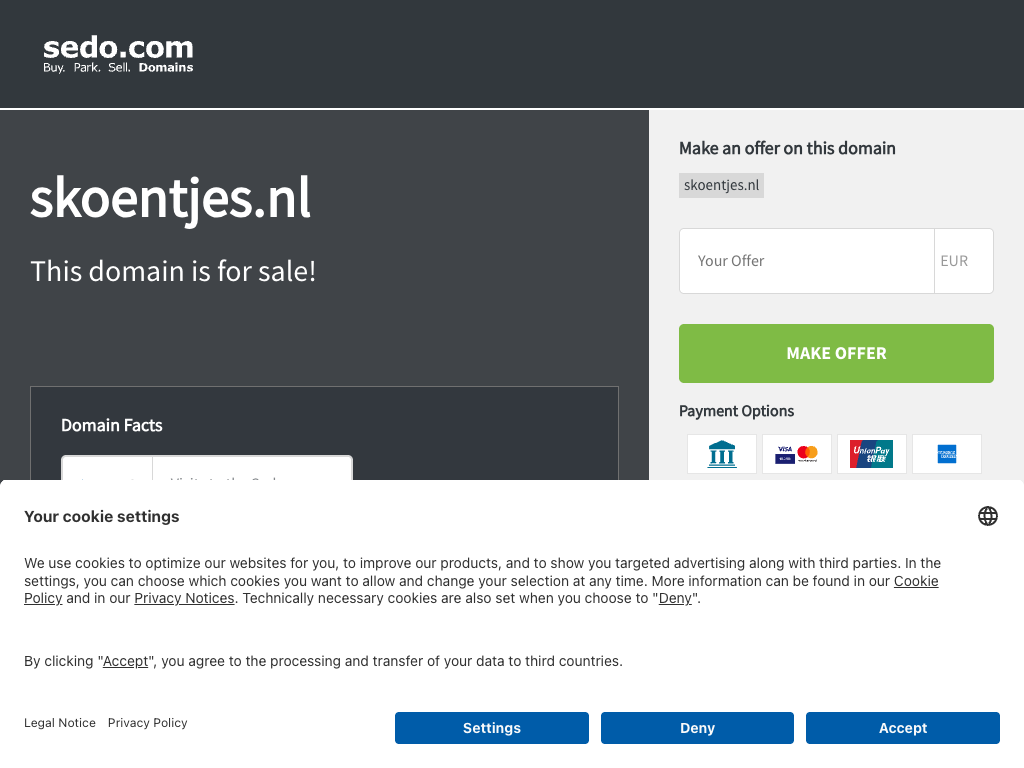Click the quoted "Accept" text link
Screen dimensions: 1024x768
click(x=126, y=661)
